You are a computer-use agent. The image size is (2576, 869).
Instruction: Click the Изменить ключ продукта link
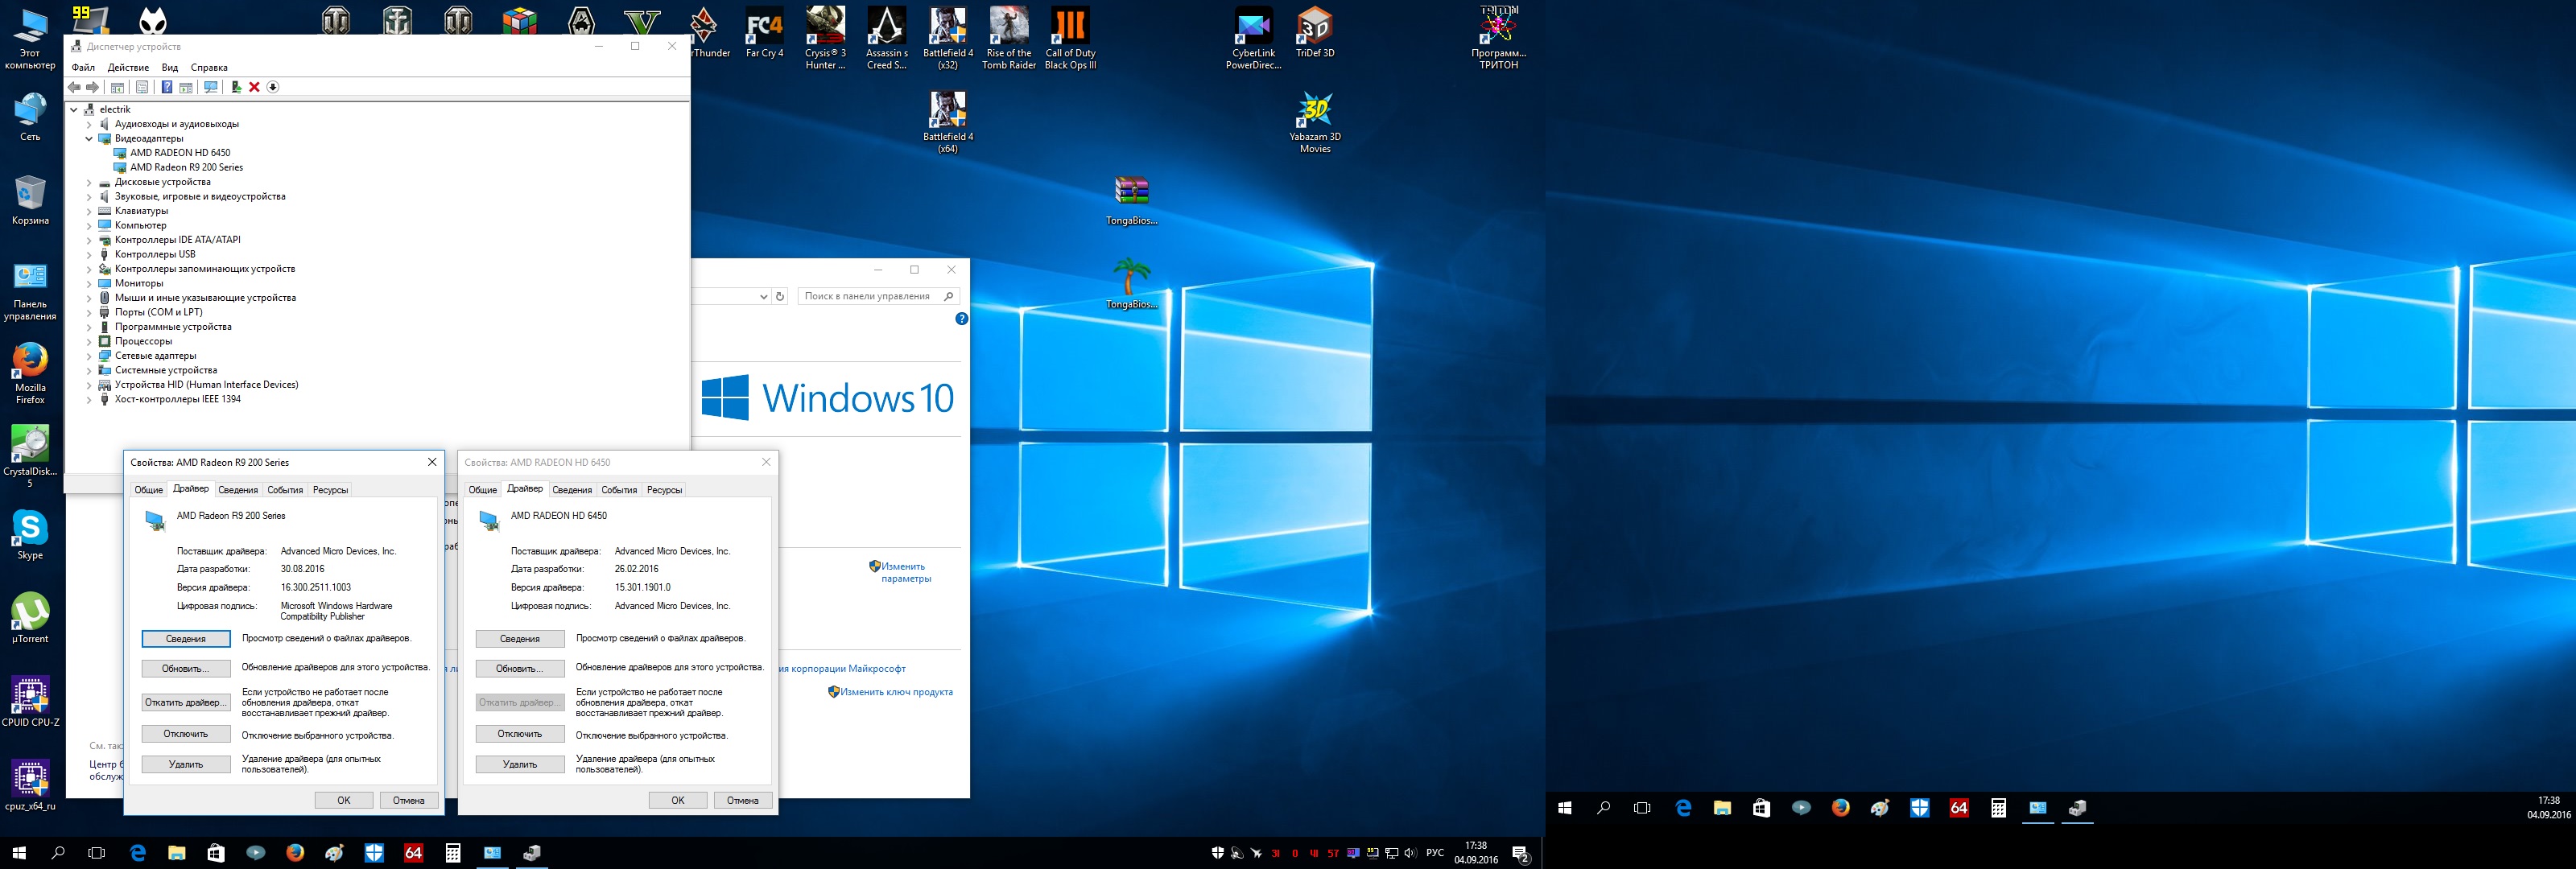point(895,692)
